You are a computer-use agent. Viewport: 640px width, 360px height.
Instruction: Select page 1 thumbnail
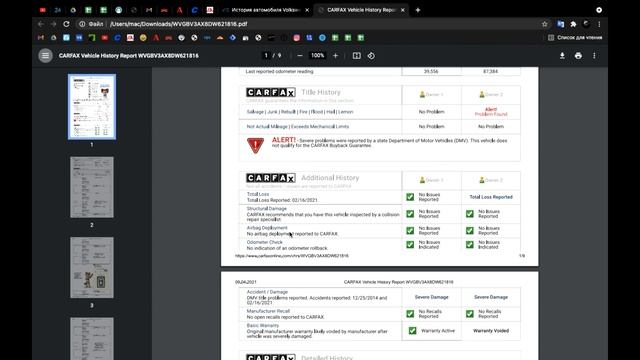[x=92, y=107]
